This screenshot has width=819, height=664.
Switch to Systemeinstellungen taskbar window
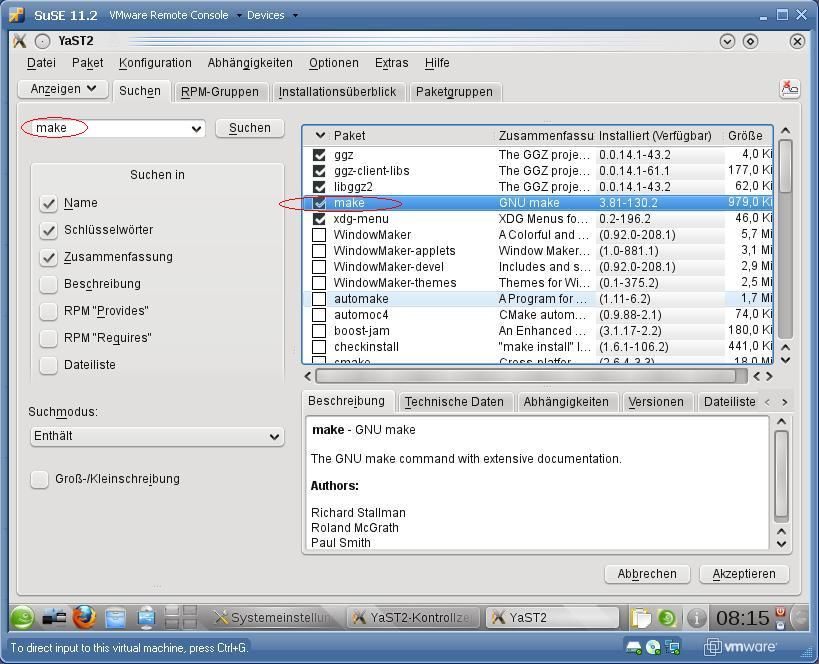273,618
